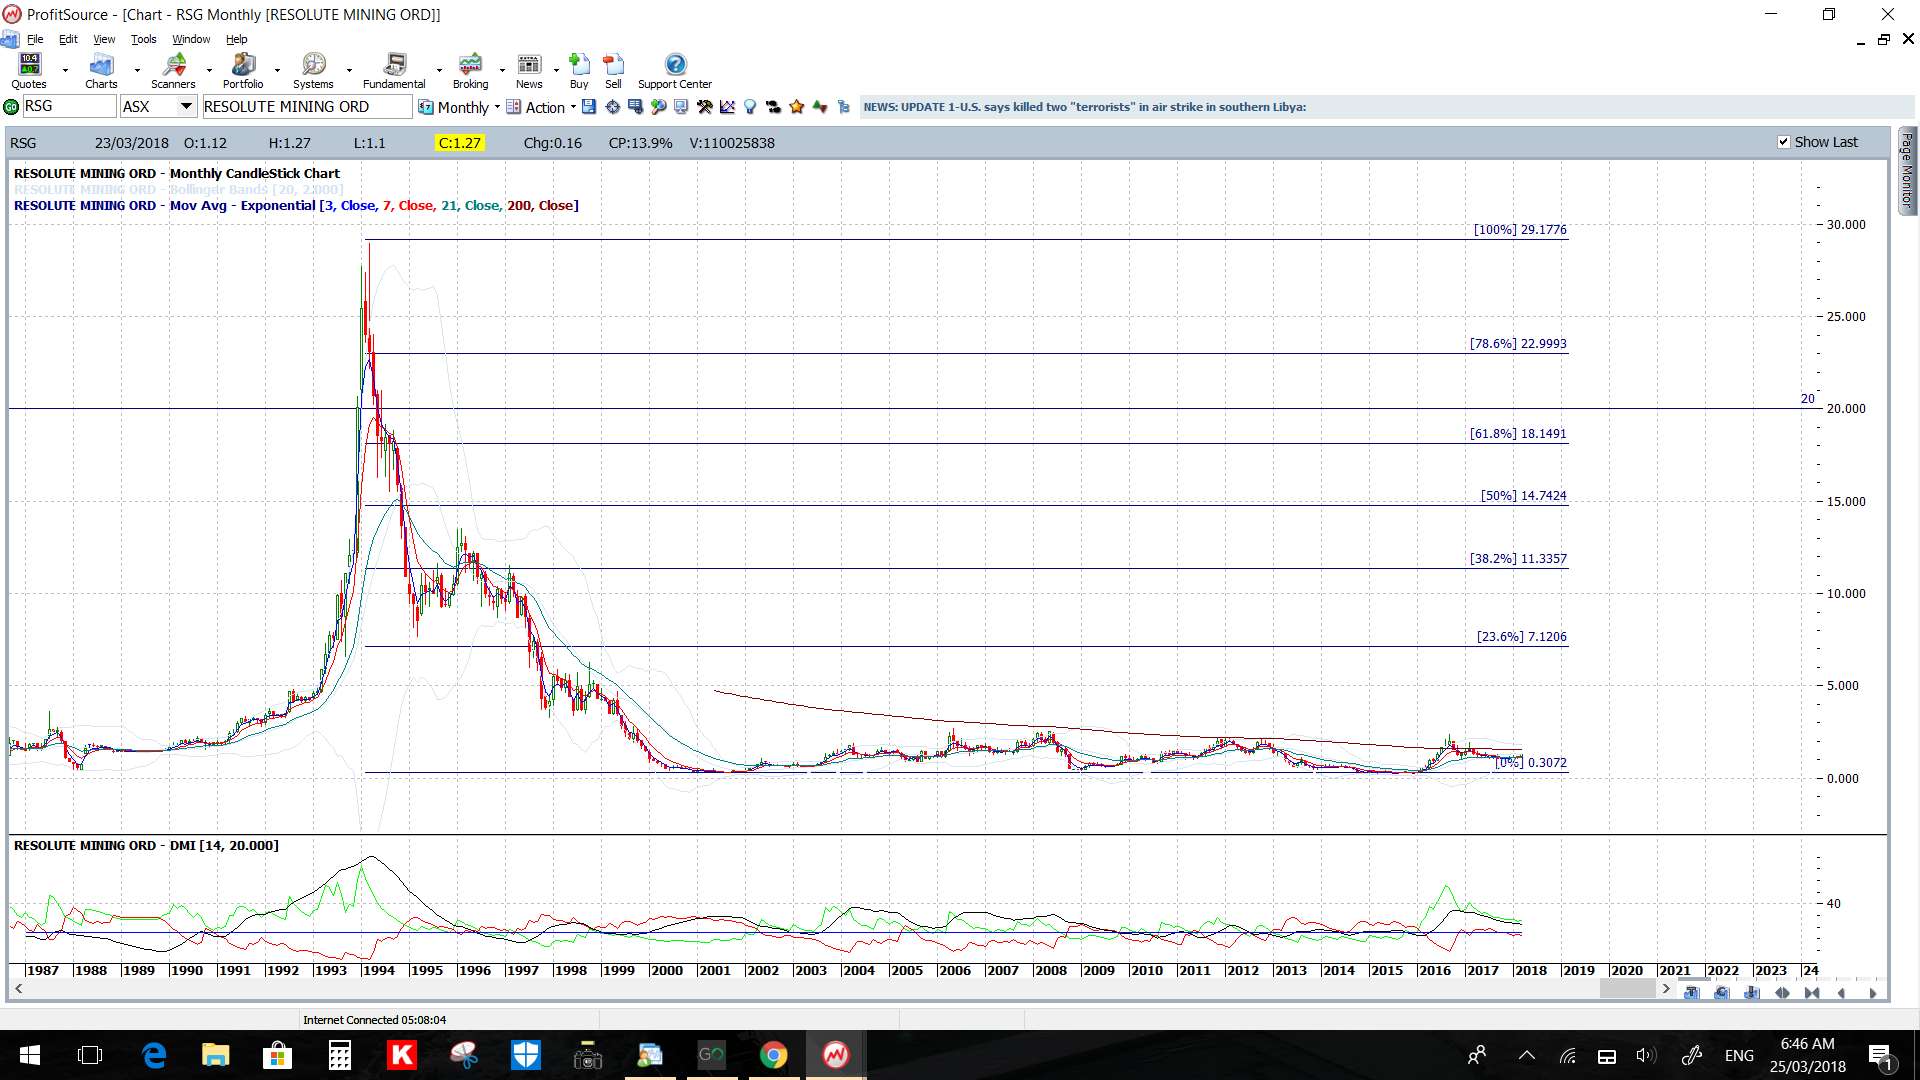
Task: Toggle the Show Last checkbox
Action: tap(1783, 142)
